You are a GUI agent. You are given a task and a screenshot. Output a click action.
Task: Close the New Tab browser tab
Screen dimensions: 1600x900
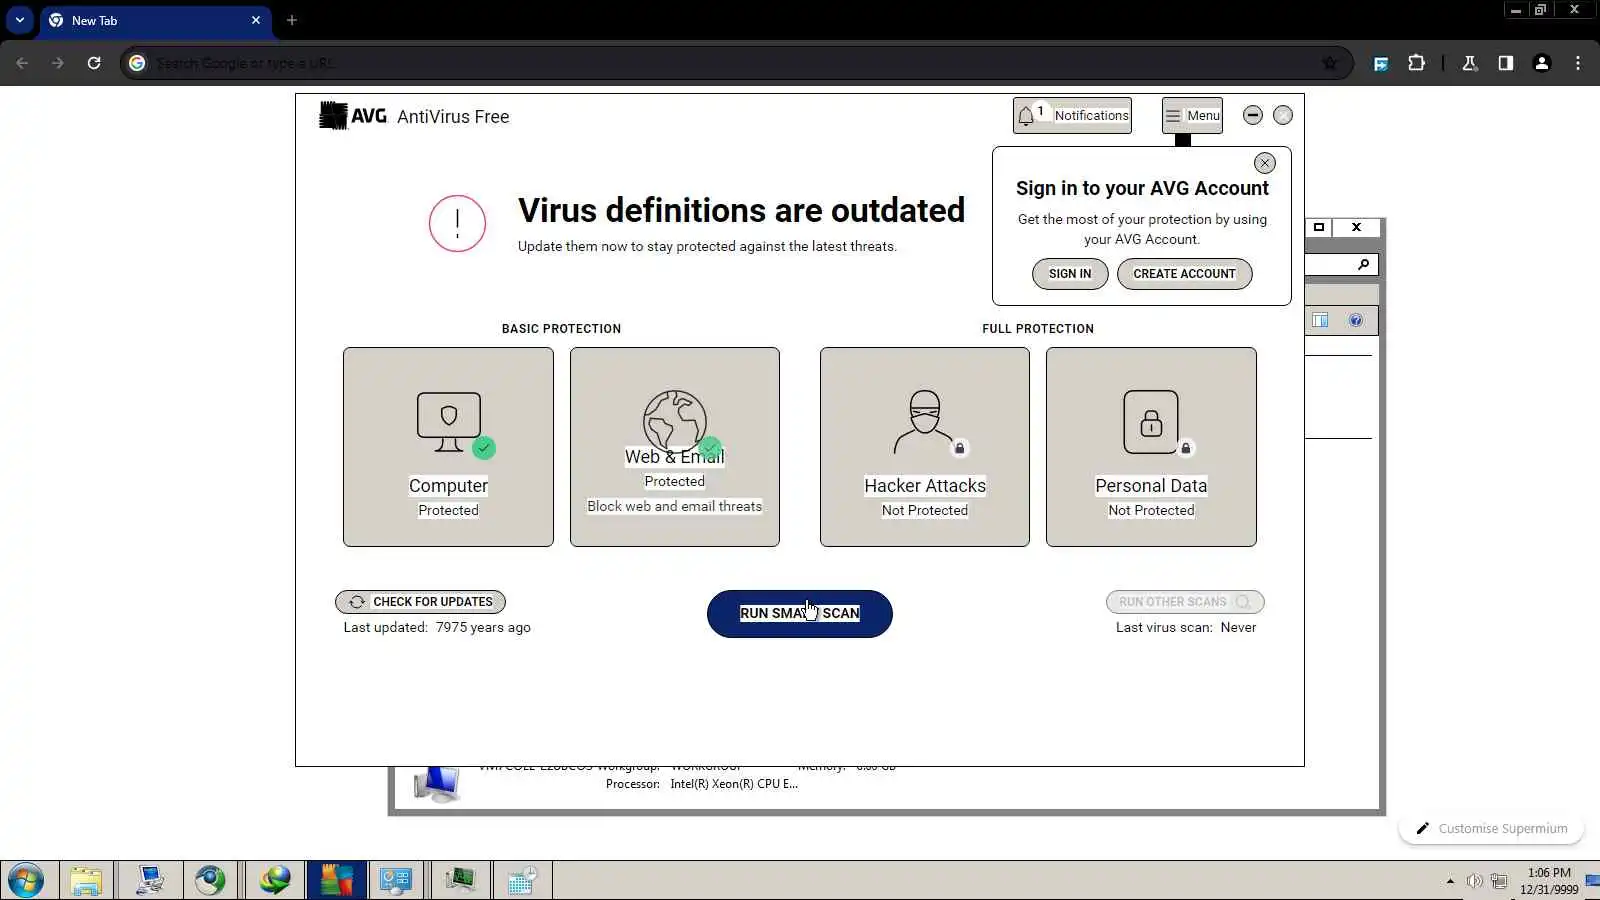click(256, 20)
